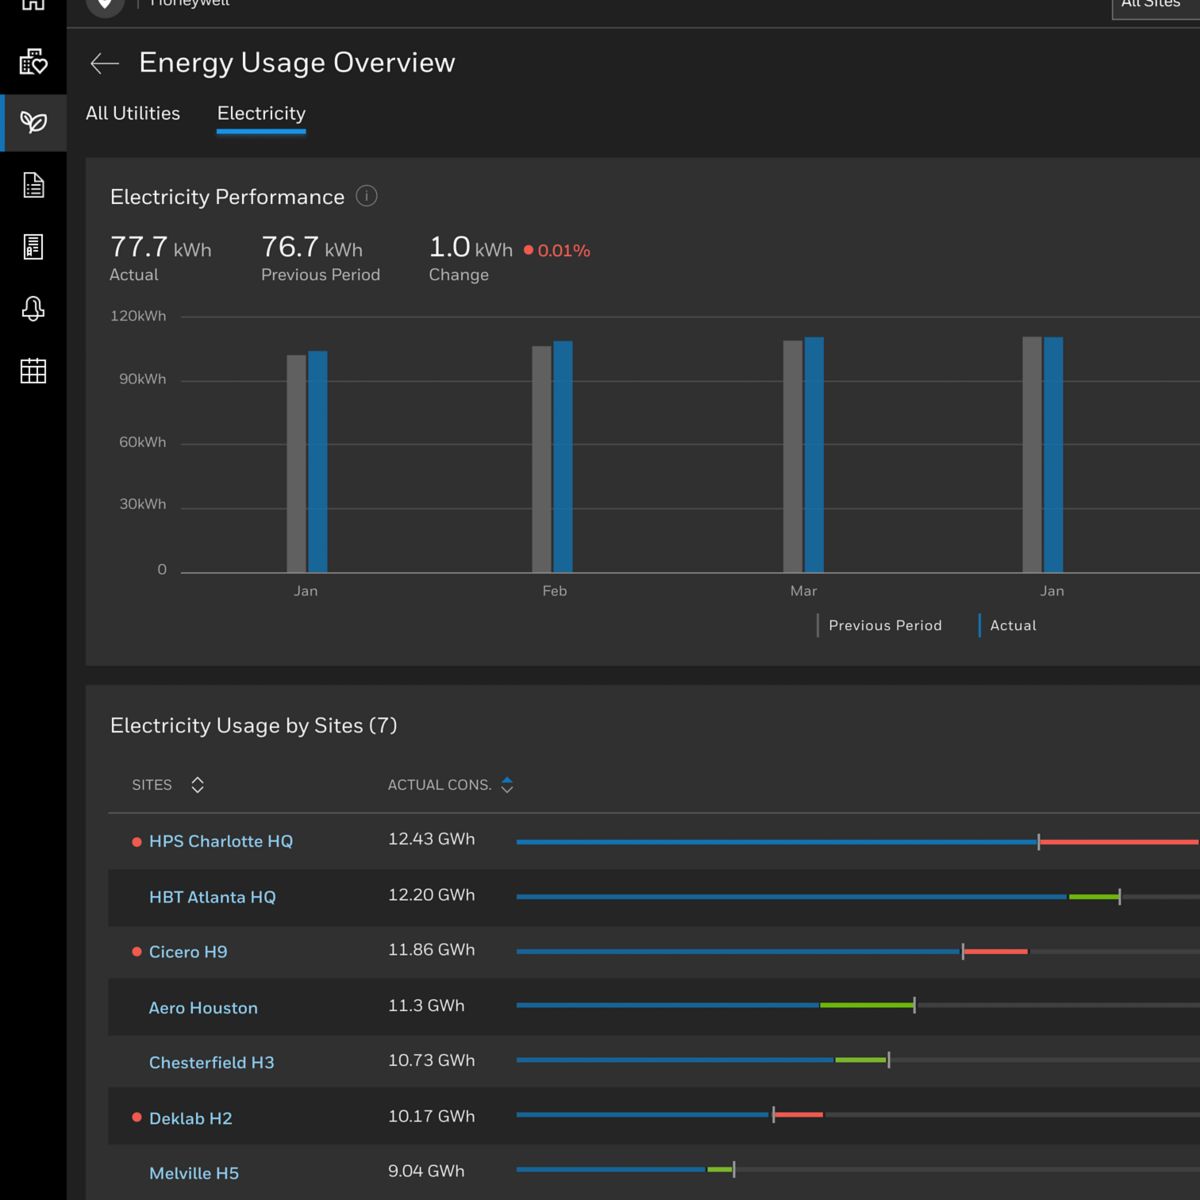Viewport: 1200px width, 1200px height.
Task: Click the info icon next to Electricity Performance
Action: (367, 196)
